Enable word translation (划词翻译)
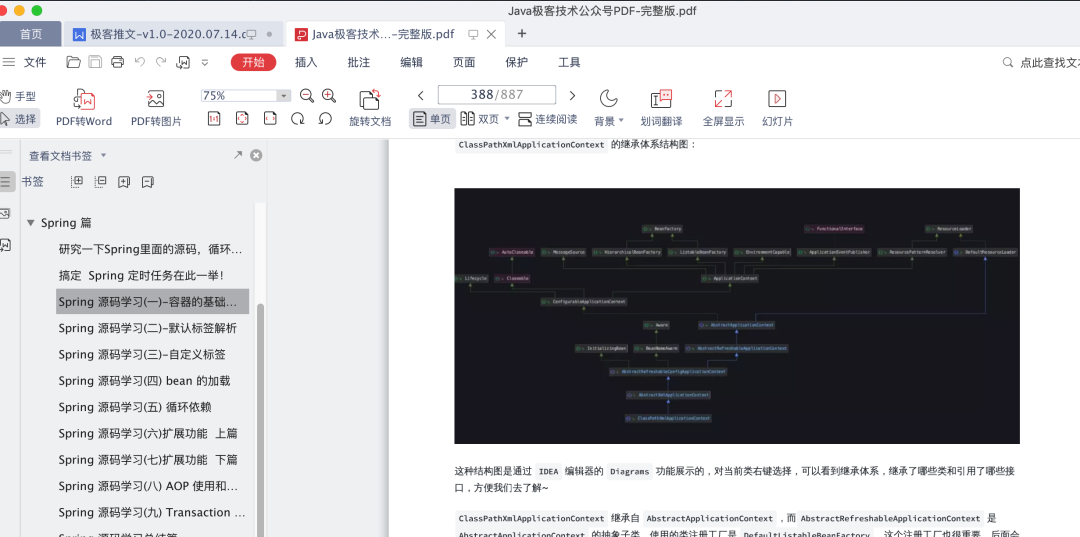The image size is (1080, 537). (x=661, y=108)
